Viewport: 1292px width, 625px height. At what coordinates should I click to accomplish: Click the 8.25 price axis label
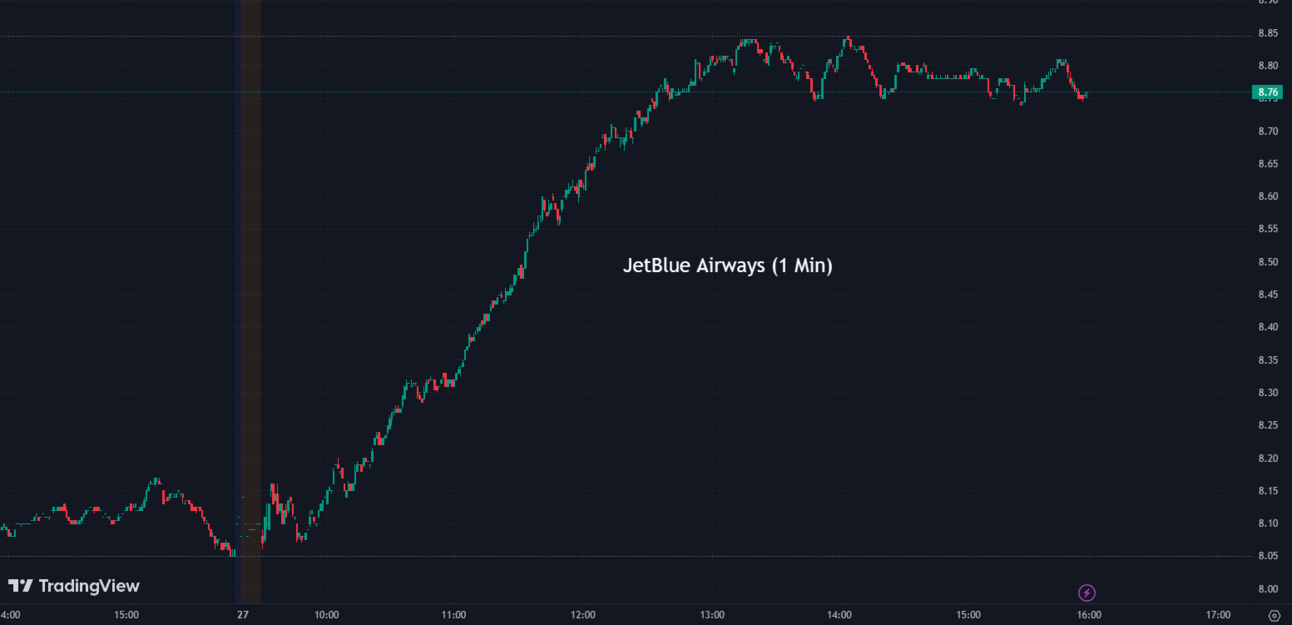click(x=1268, y=425)
